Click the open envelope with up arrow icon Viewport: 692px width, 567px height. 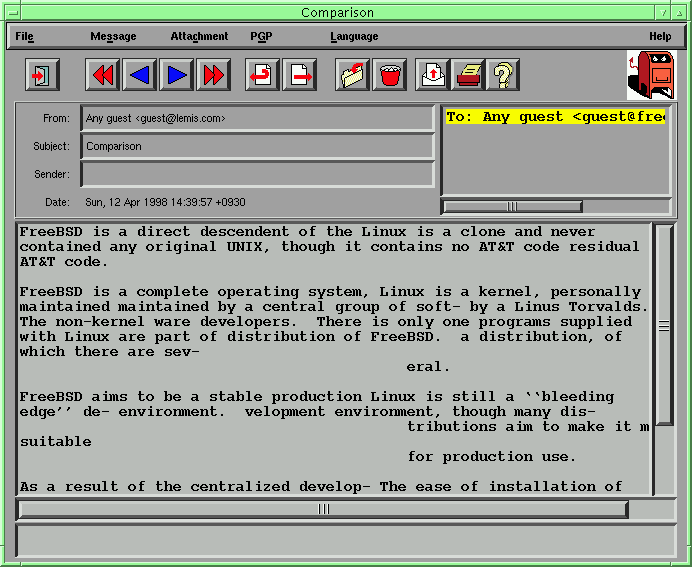tap(432, 75)
